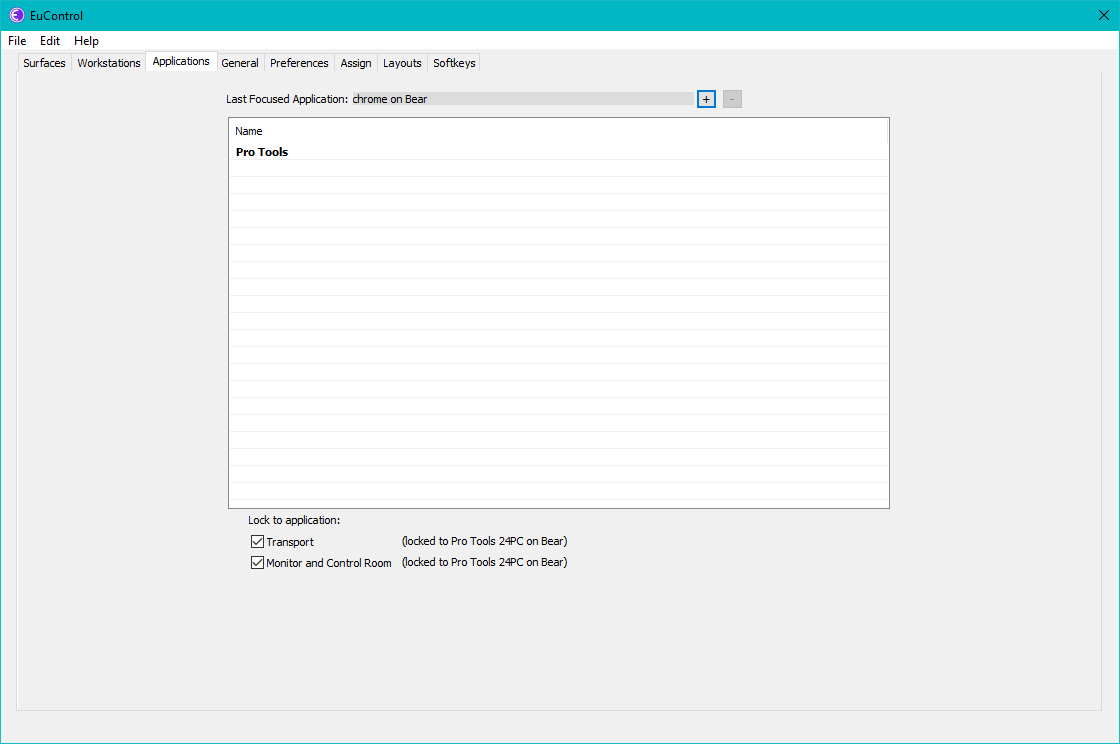View the Layouts tab
The height and width of the screenshot is (744, 1120).
(402, 63)
